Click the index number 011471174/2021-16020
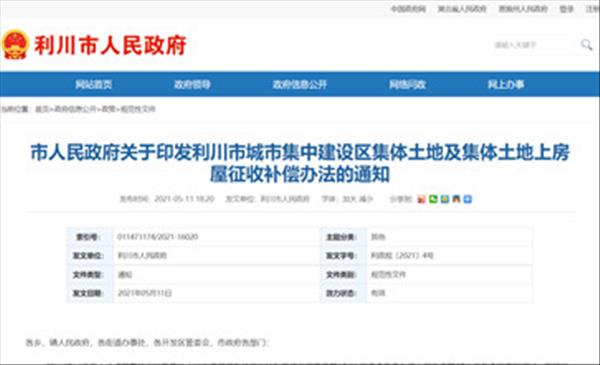The height and width of the screenshot is (365, 600). (x=158, y=237)
